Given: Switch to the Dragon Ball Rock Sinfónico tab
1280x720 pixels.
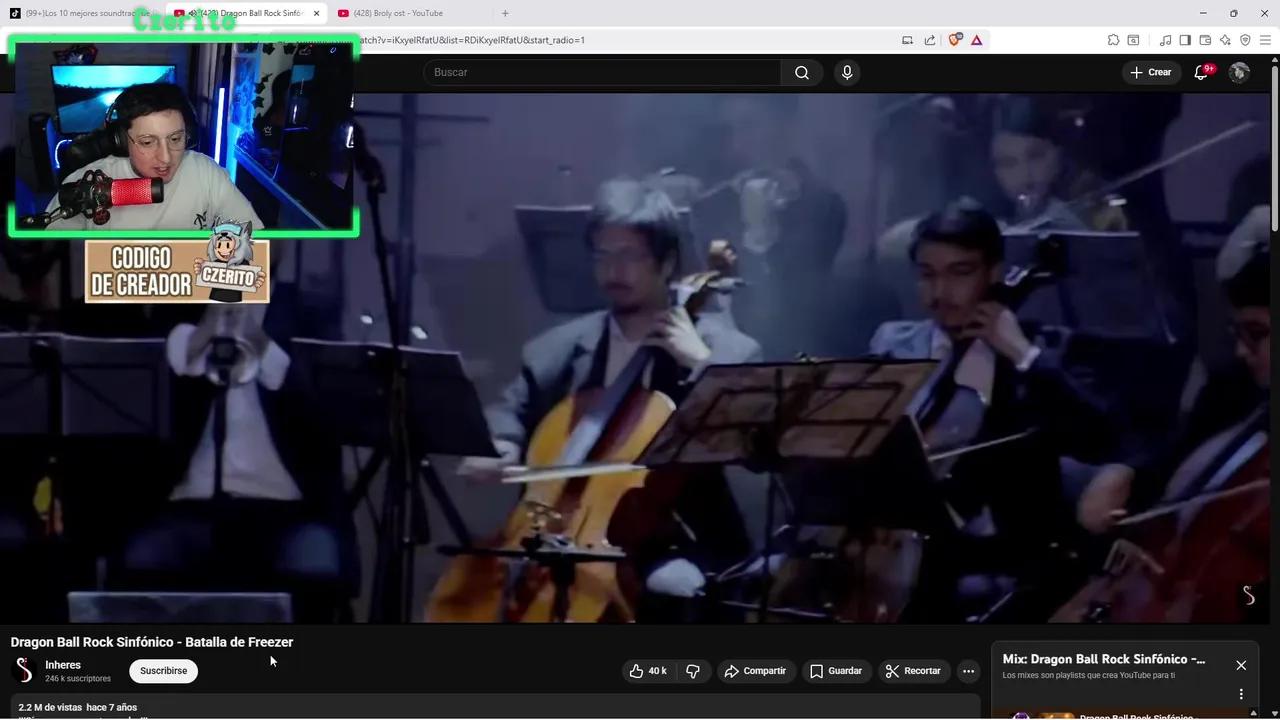Looking at the screenshot, I should coord(246,13).
